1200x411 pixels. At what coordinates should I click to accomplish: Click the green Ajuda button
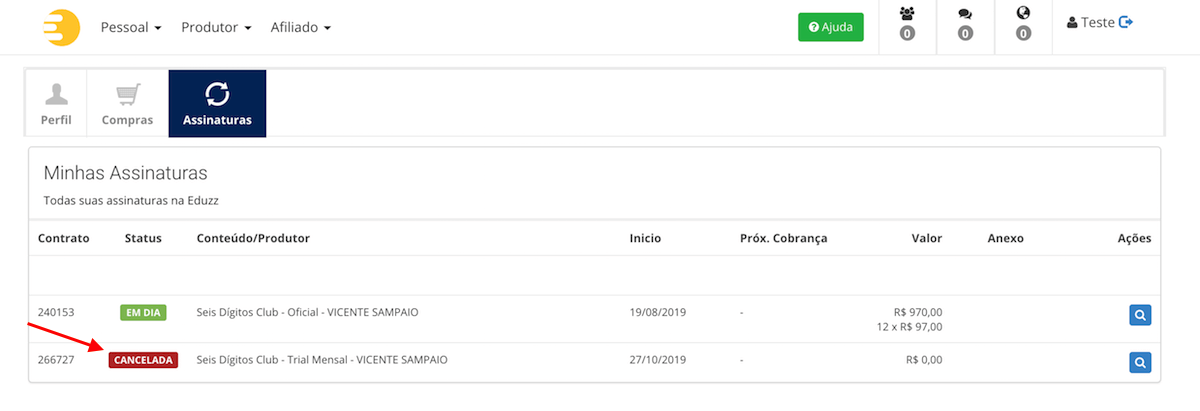tap(830, 27)
